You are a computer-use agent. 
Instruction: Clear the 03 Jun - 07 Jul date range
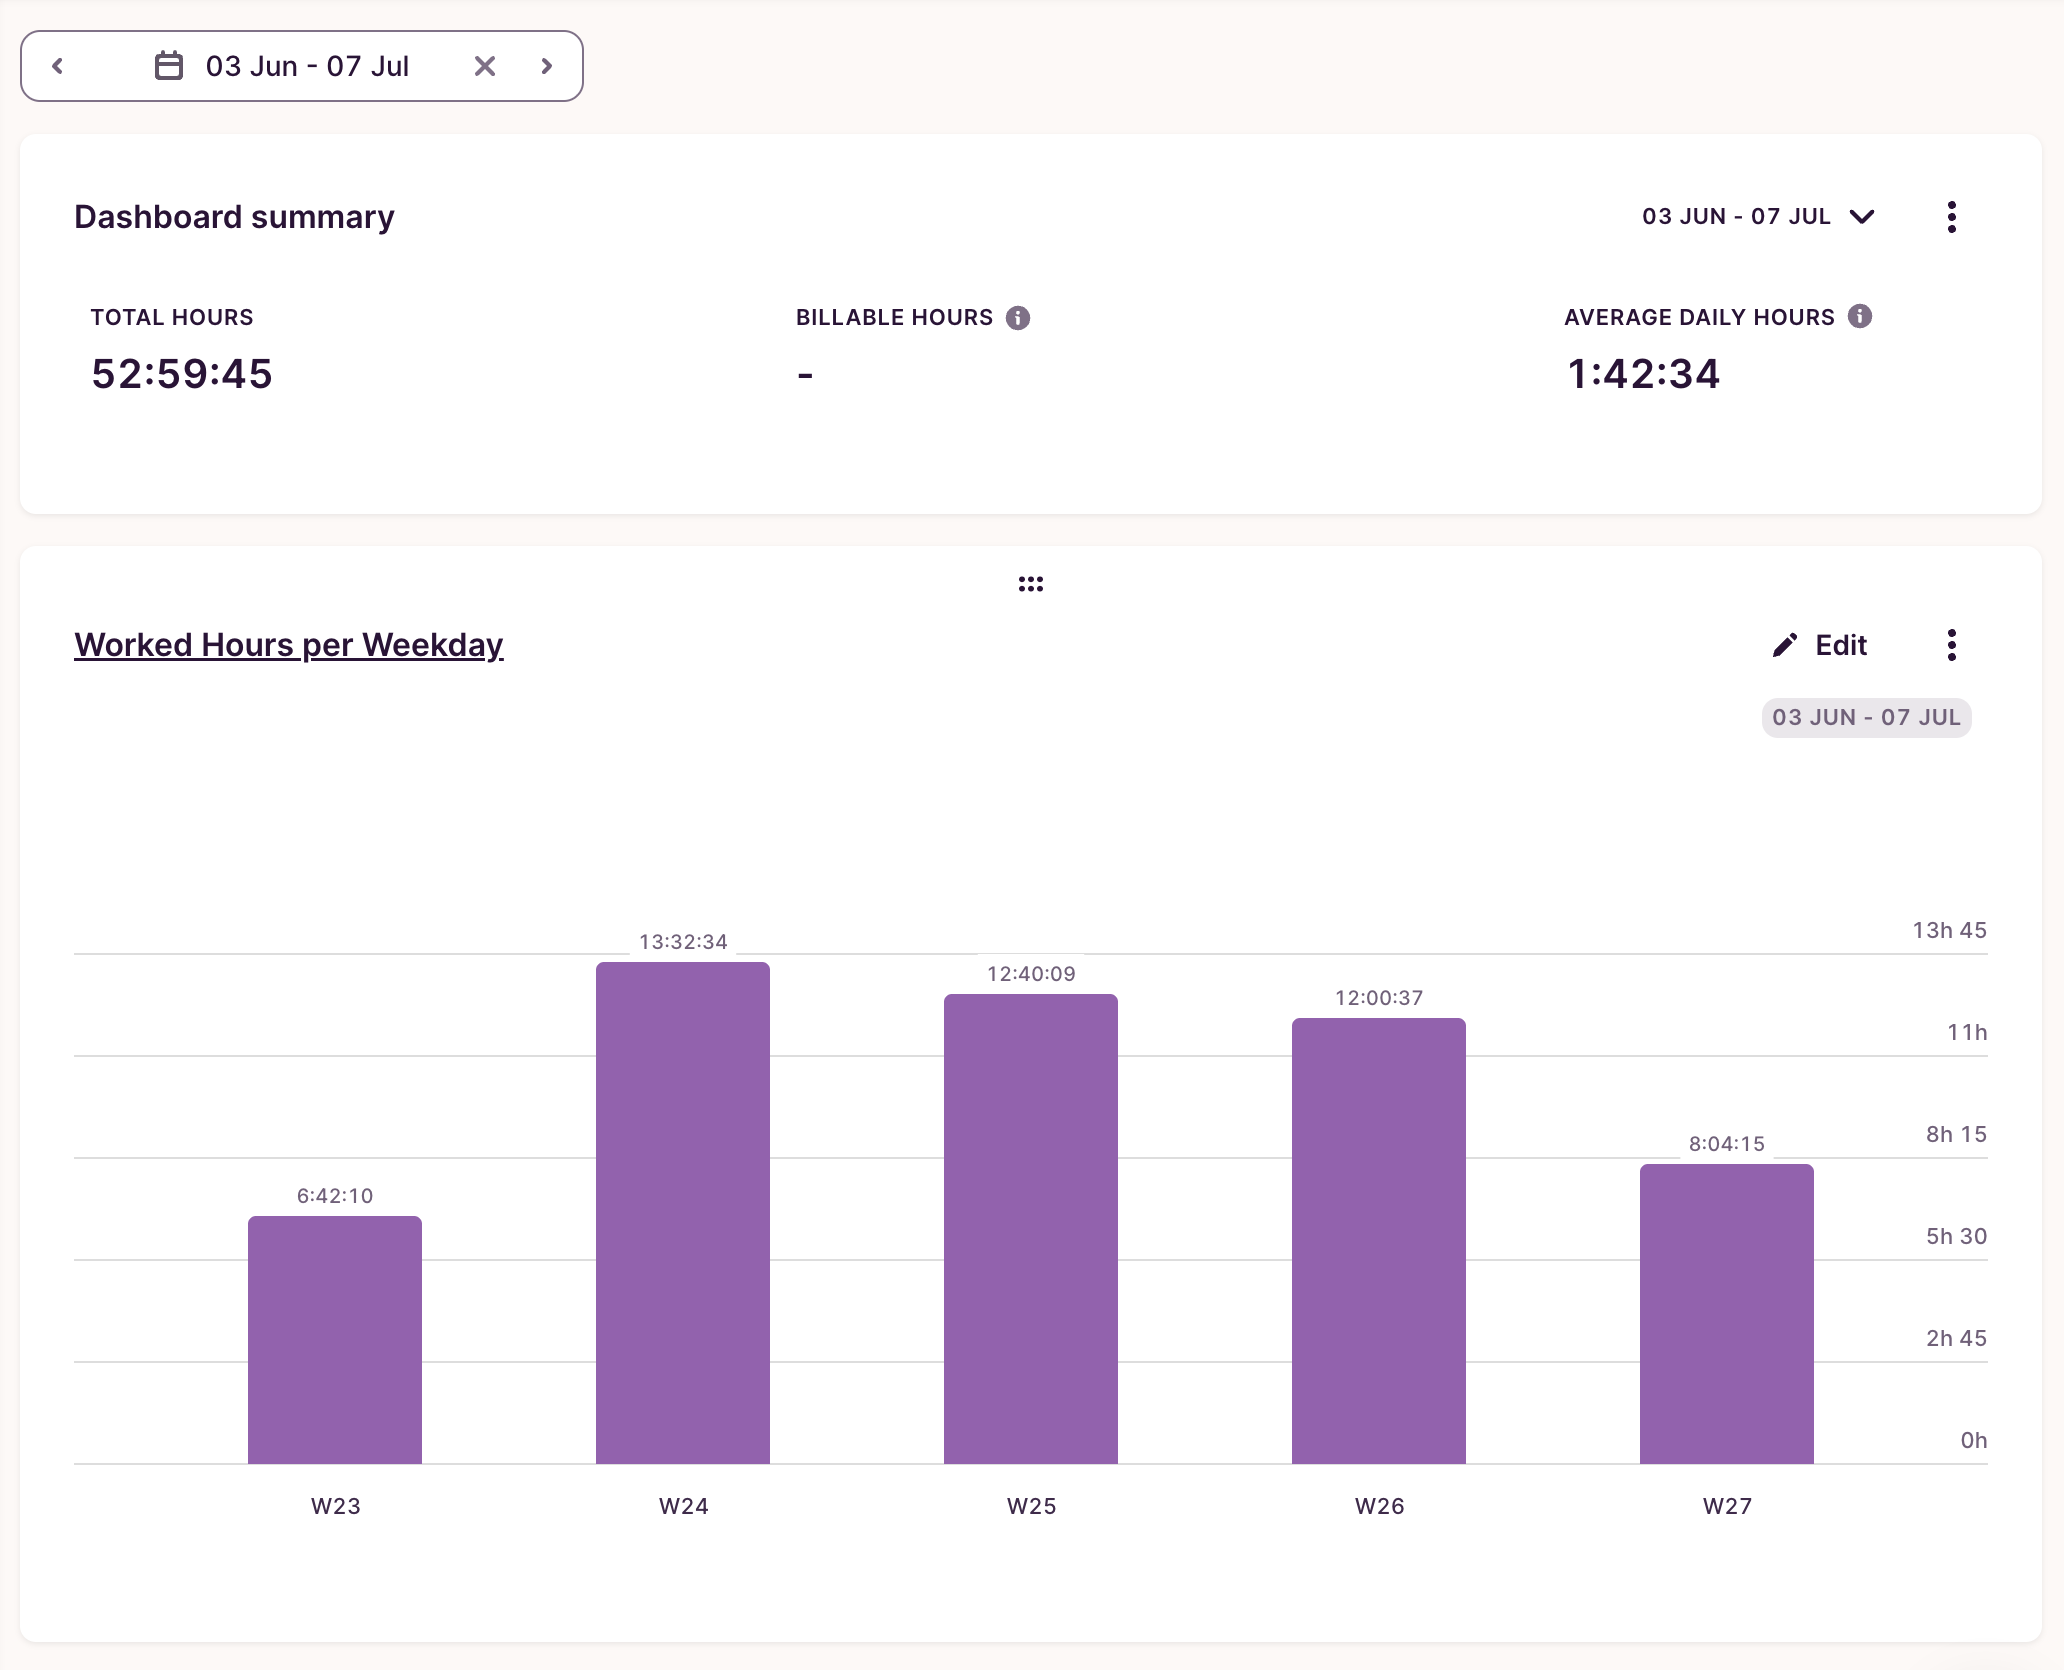pyautogui.click(x=485, y=66)
